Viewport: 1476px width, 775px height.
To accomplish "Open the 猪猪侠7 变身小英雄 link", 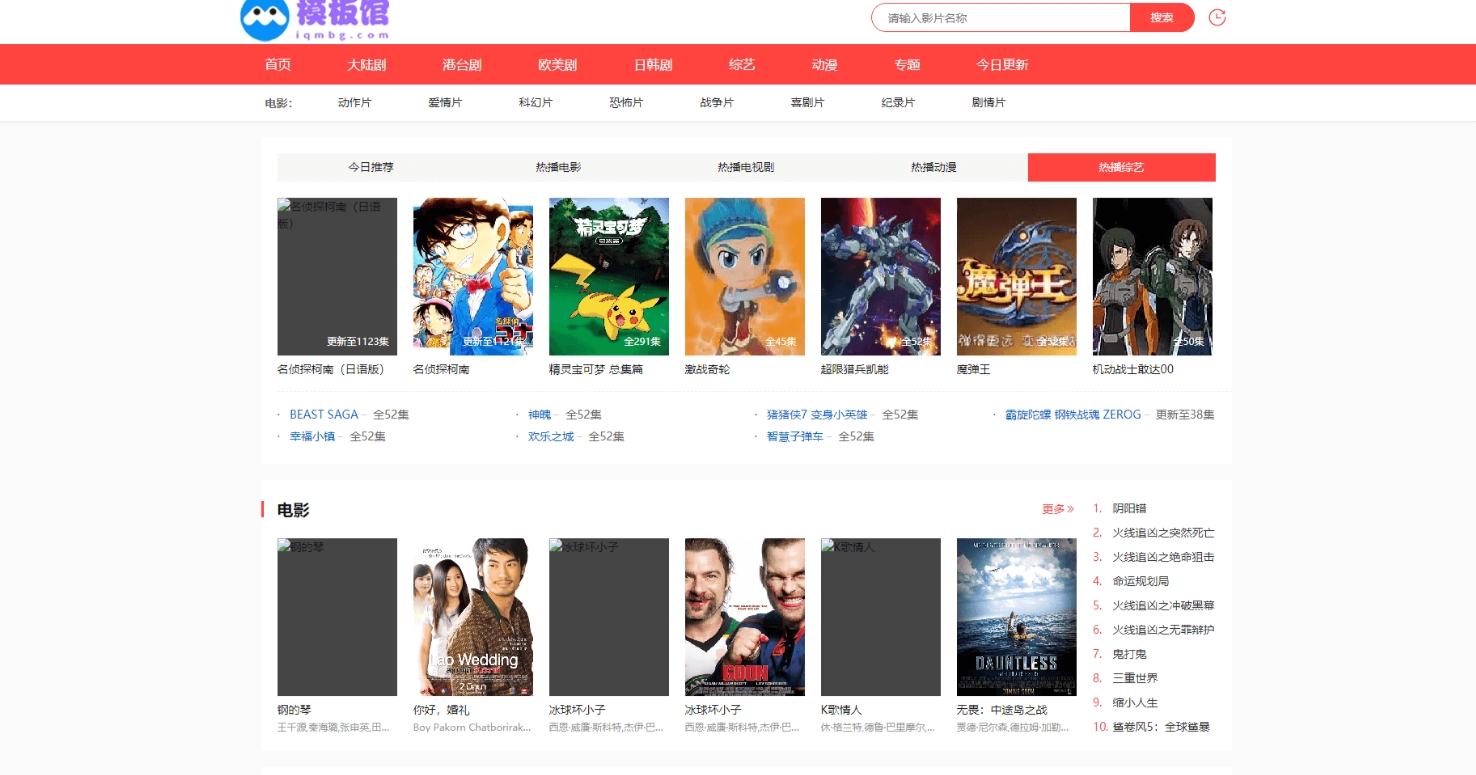I will coord(817,414).
